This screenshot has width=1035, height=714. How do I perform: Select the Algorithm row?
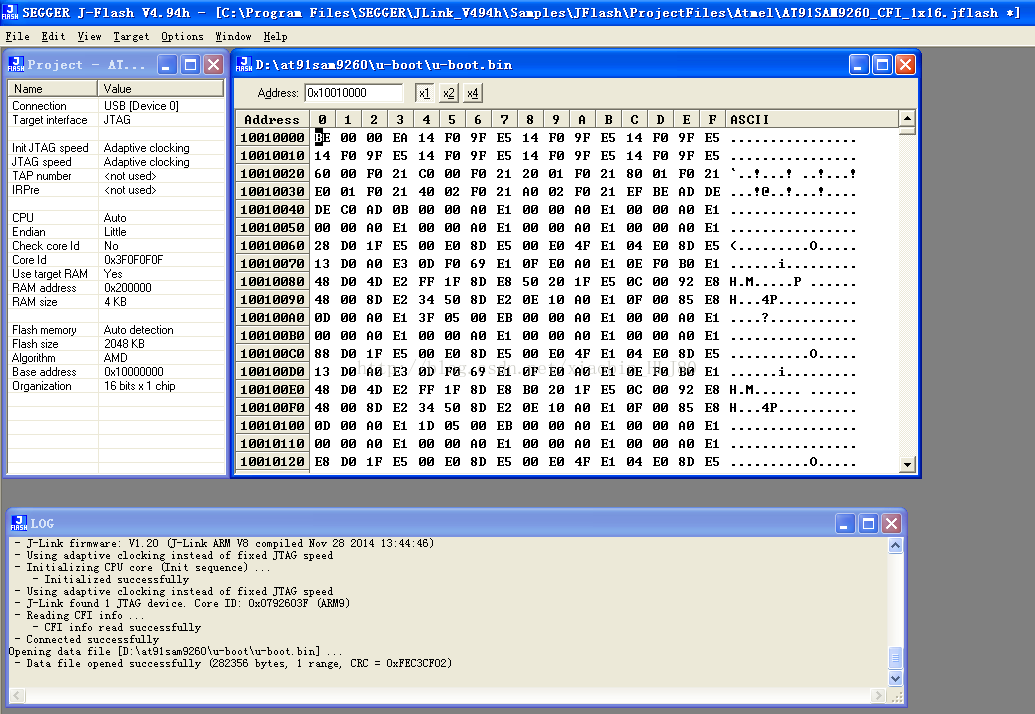point(117,358)
